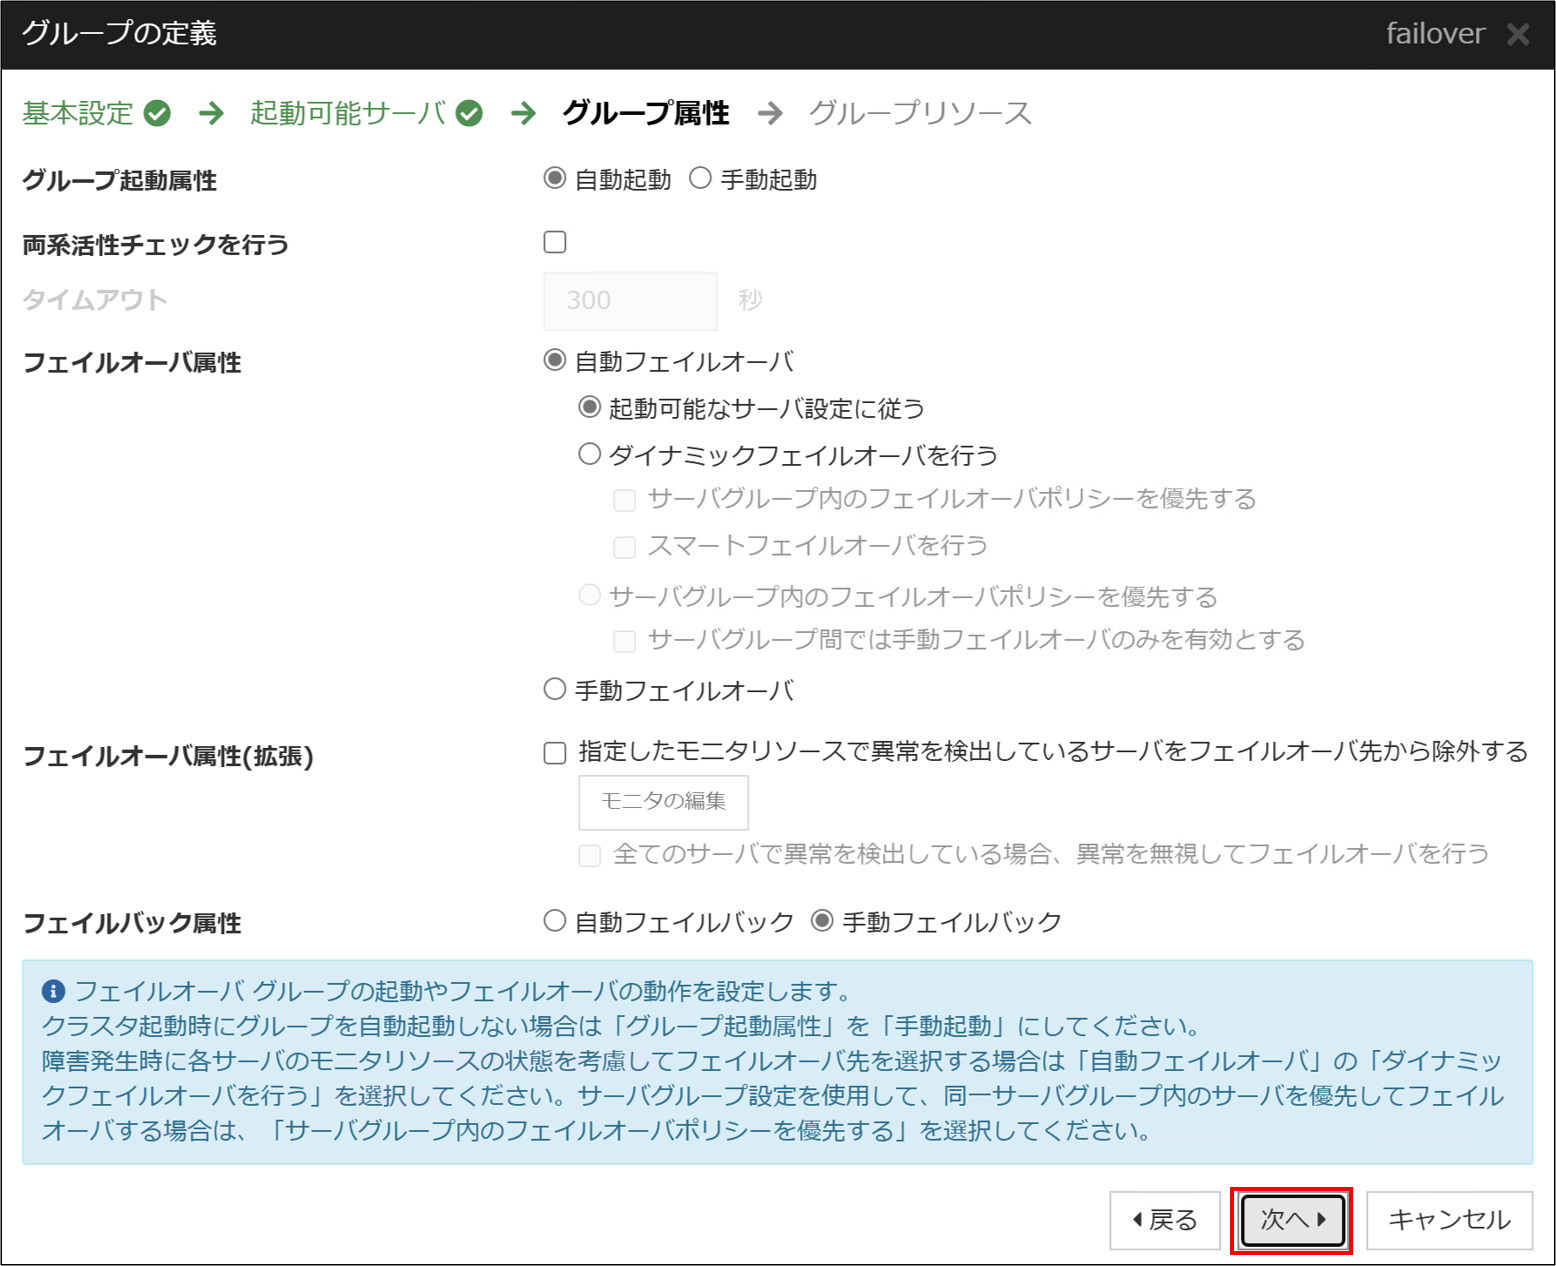The height and width of the screenshot is (1266, 1556).
Task: Select the 自動起動 radio button
Action: pyautogui.click(x=555, y=179)
